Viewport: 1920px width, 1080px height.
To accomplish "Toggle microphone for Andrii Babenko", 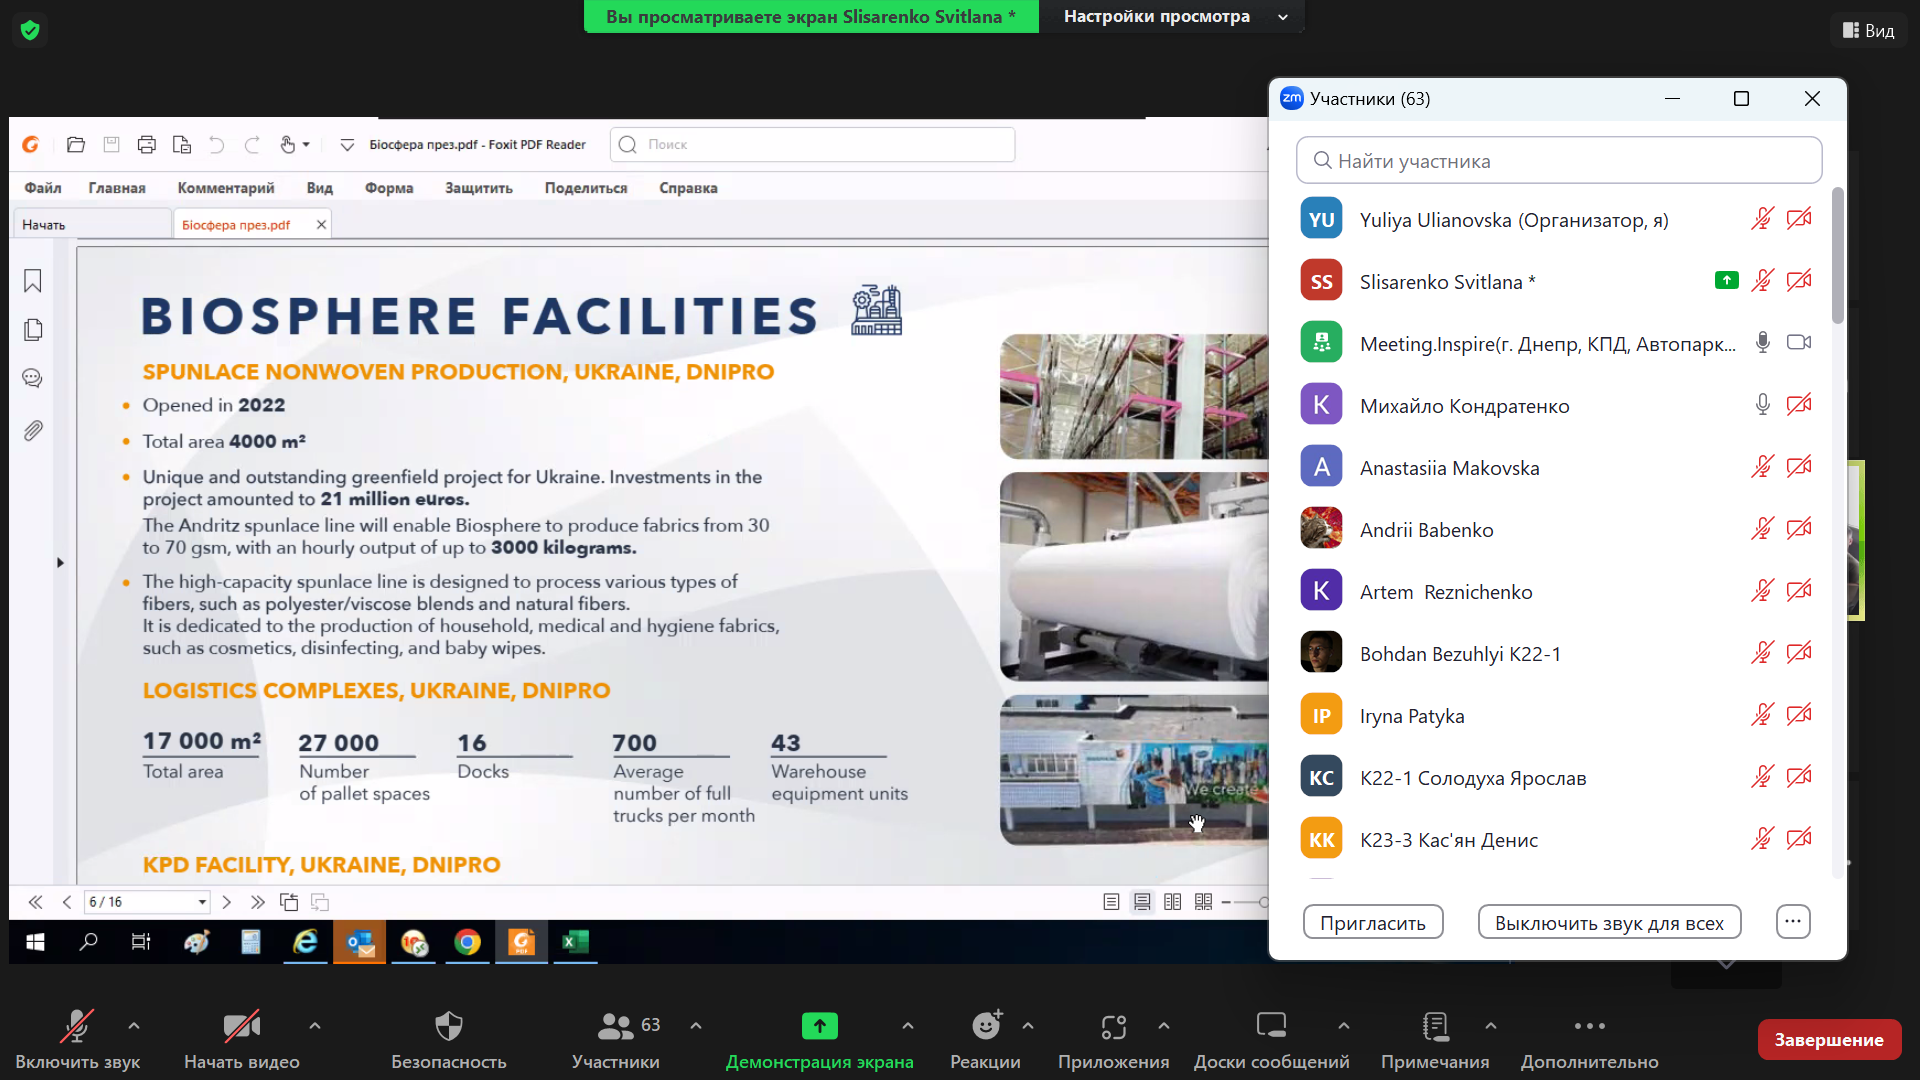I will coord(1762,529).
